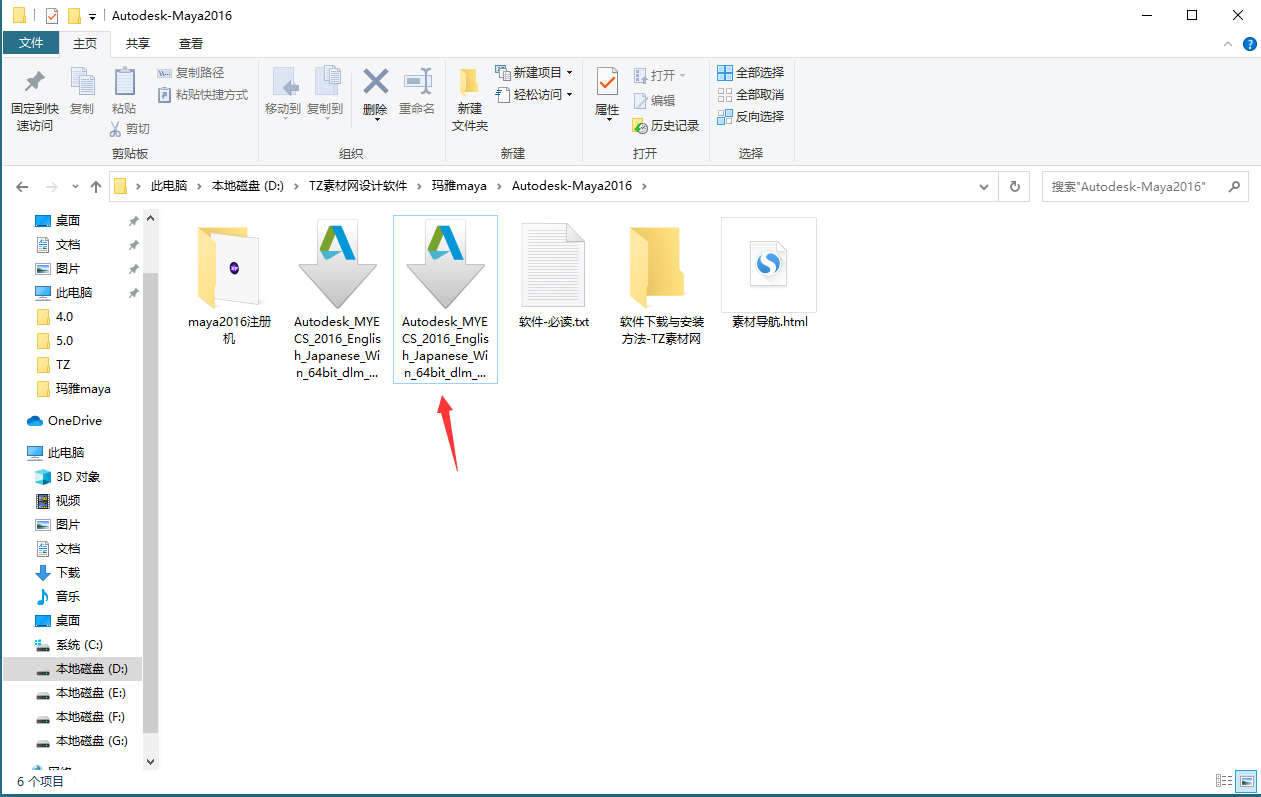The image size is (1261, 797).
Task: Expand 新建项目 dropdown
Action: coord(569,73)
